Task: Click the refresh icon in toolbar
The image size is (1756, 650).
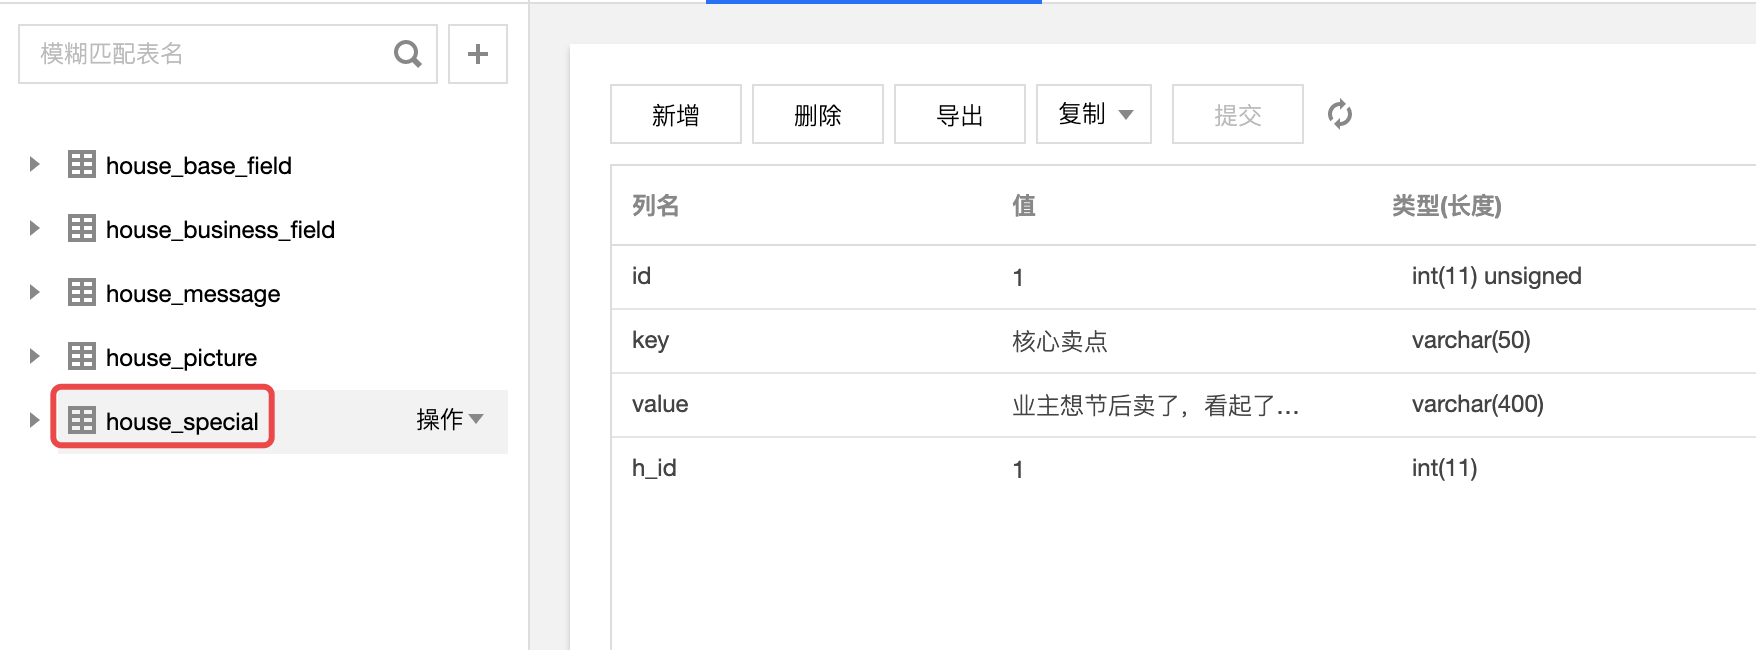Action: pos(1340,114)
